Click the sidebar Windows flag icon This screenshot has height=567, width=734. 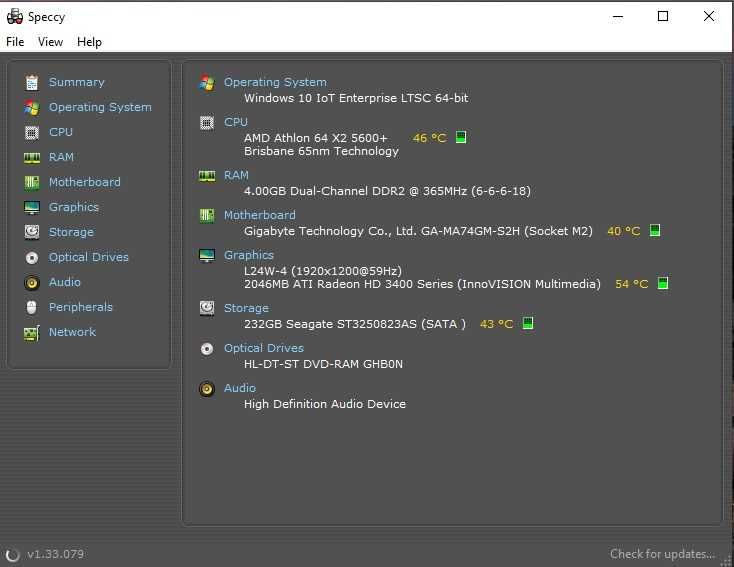32,107
